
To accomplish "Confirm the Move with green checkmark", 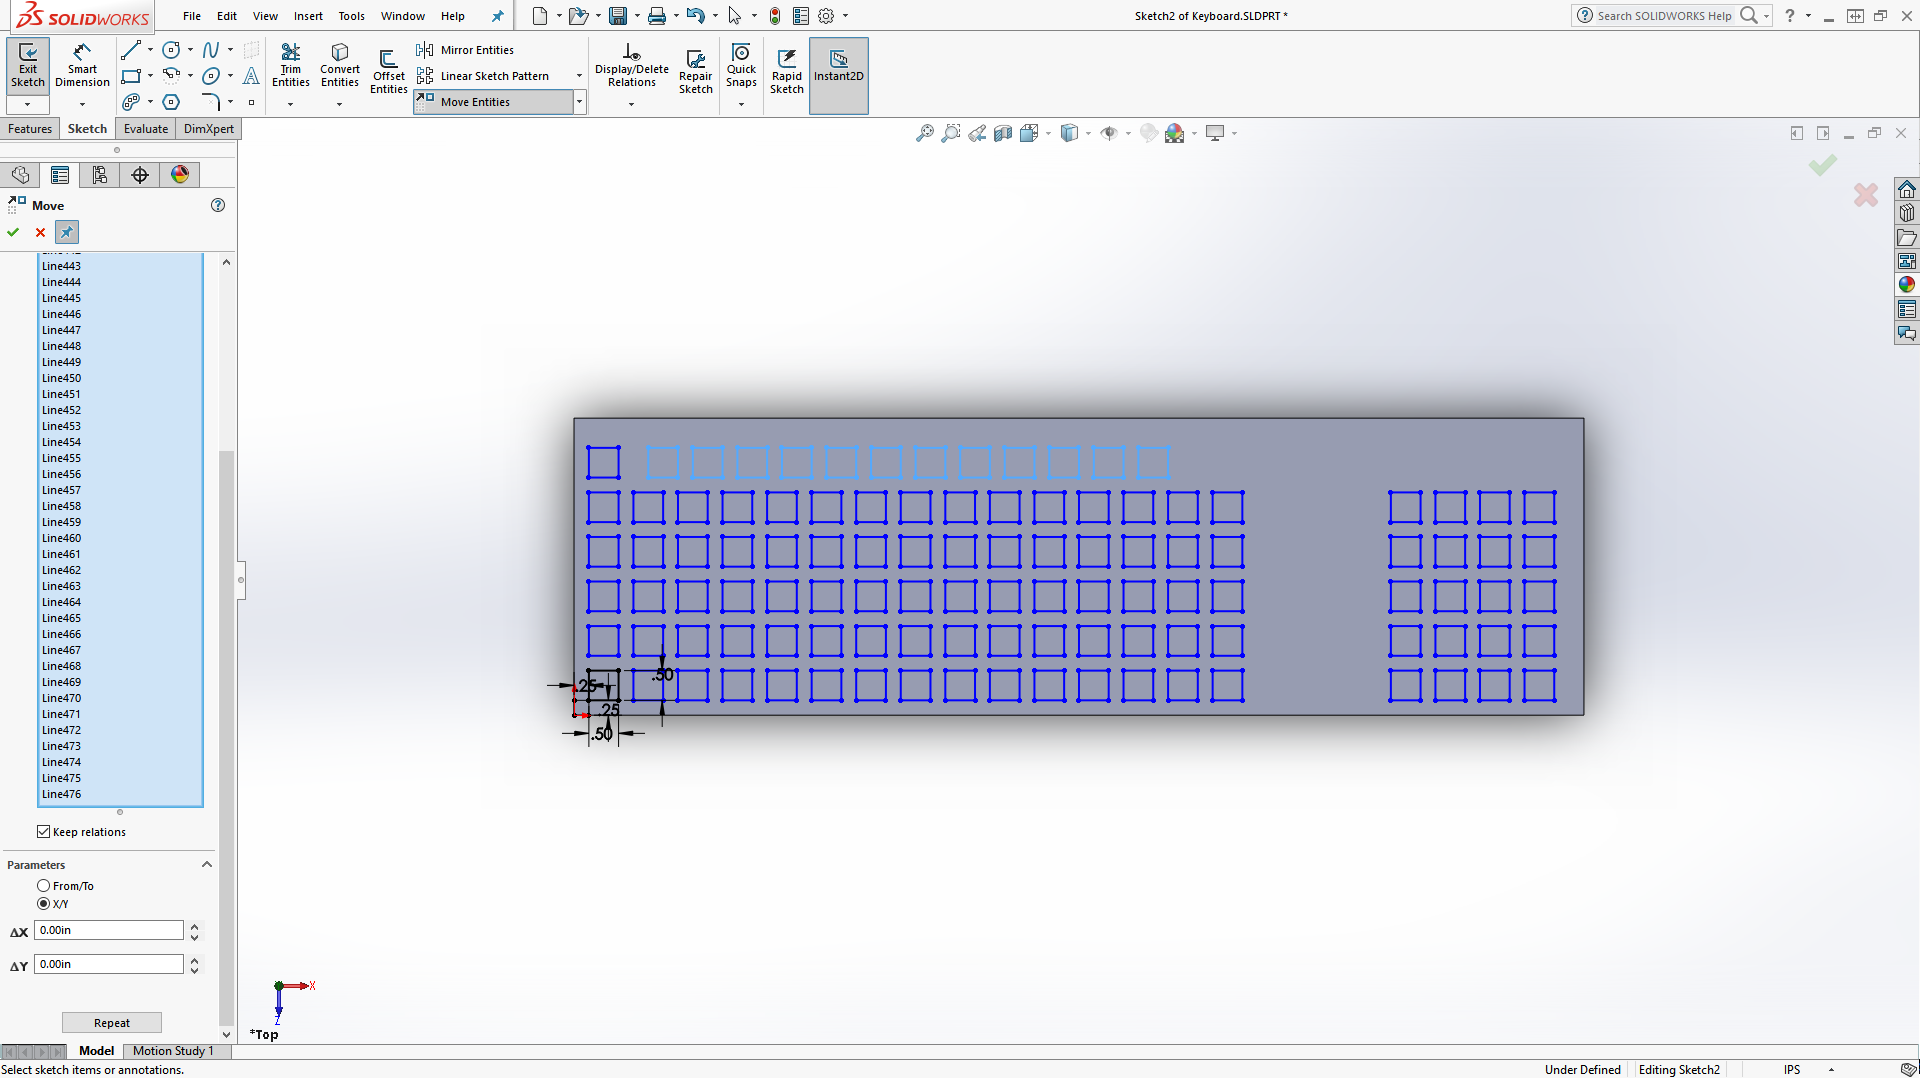I will click(x=13, y=232).
